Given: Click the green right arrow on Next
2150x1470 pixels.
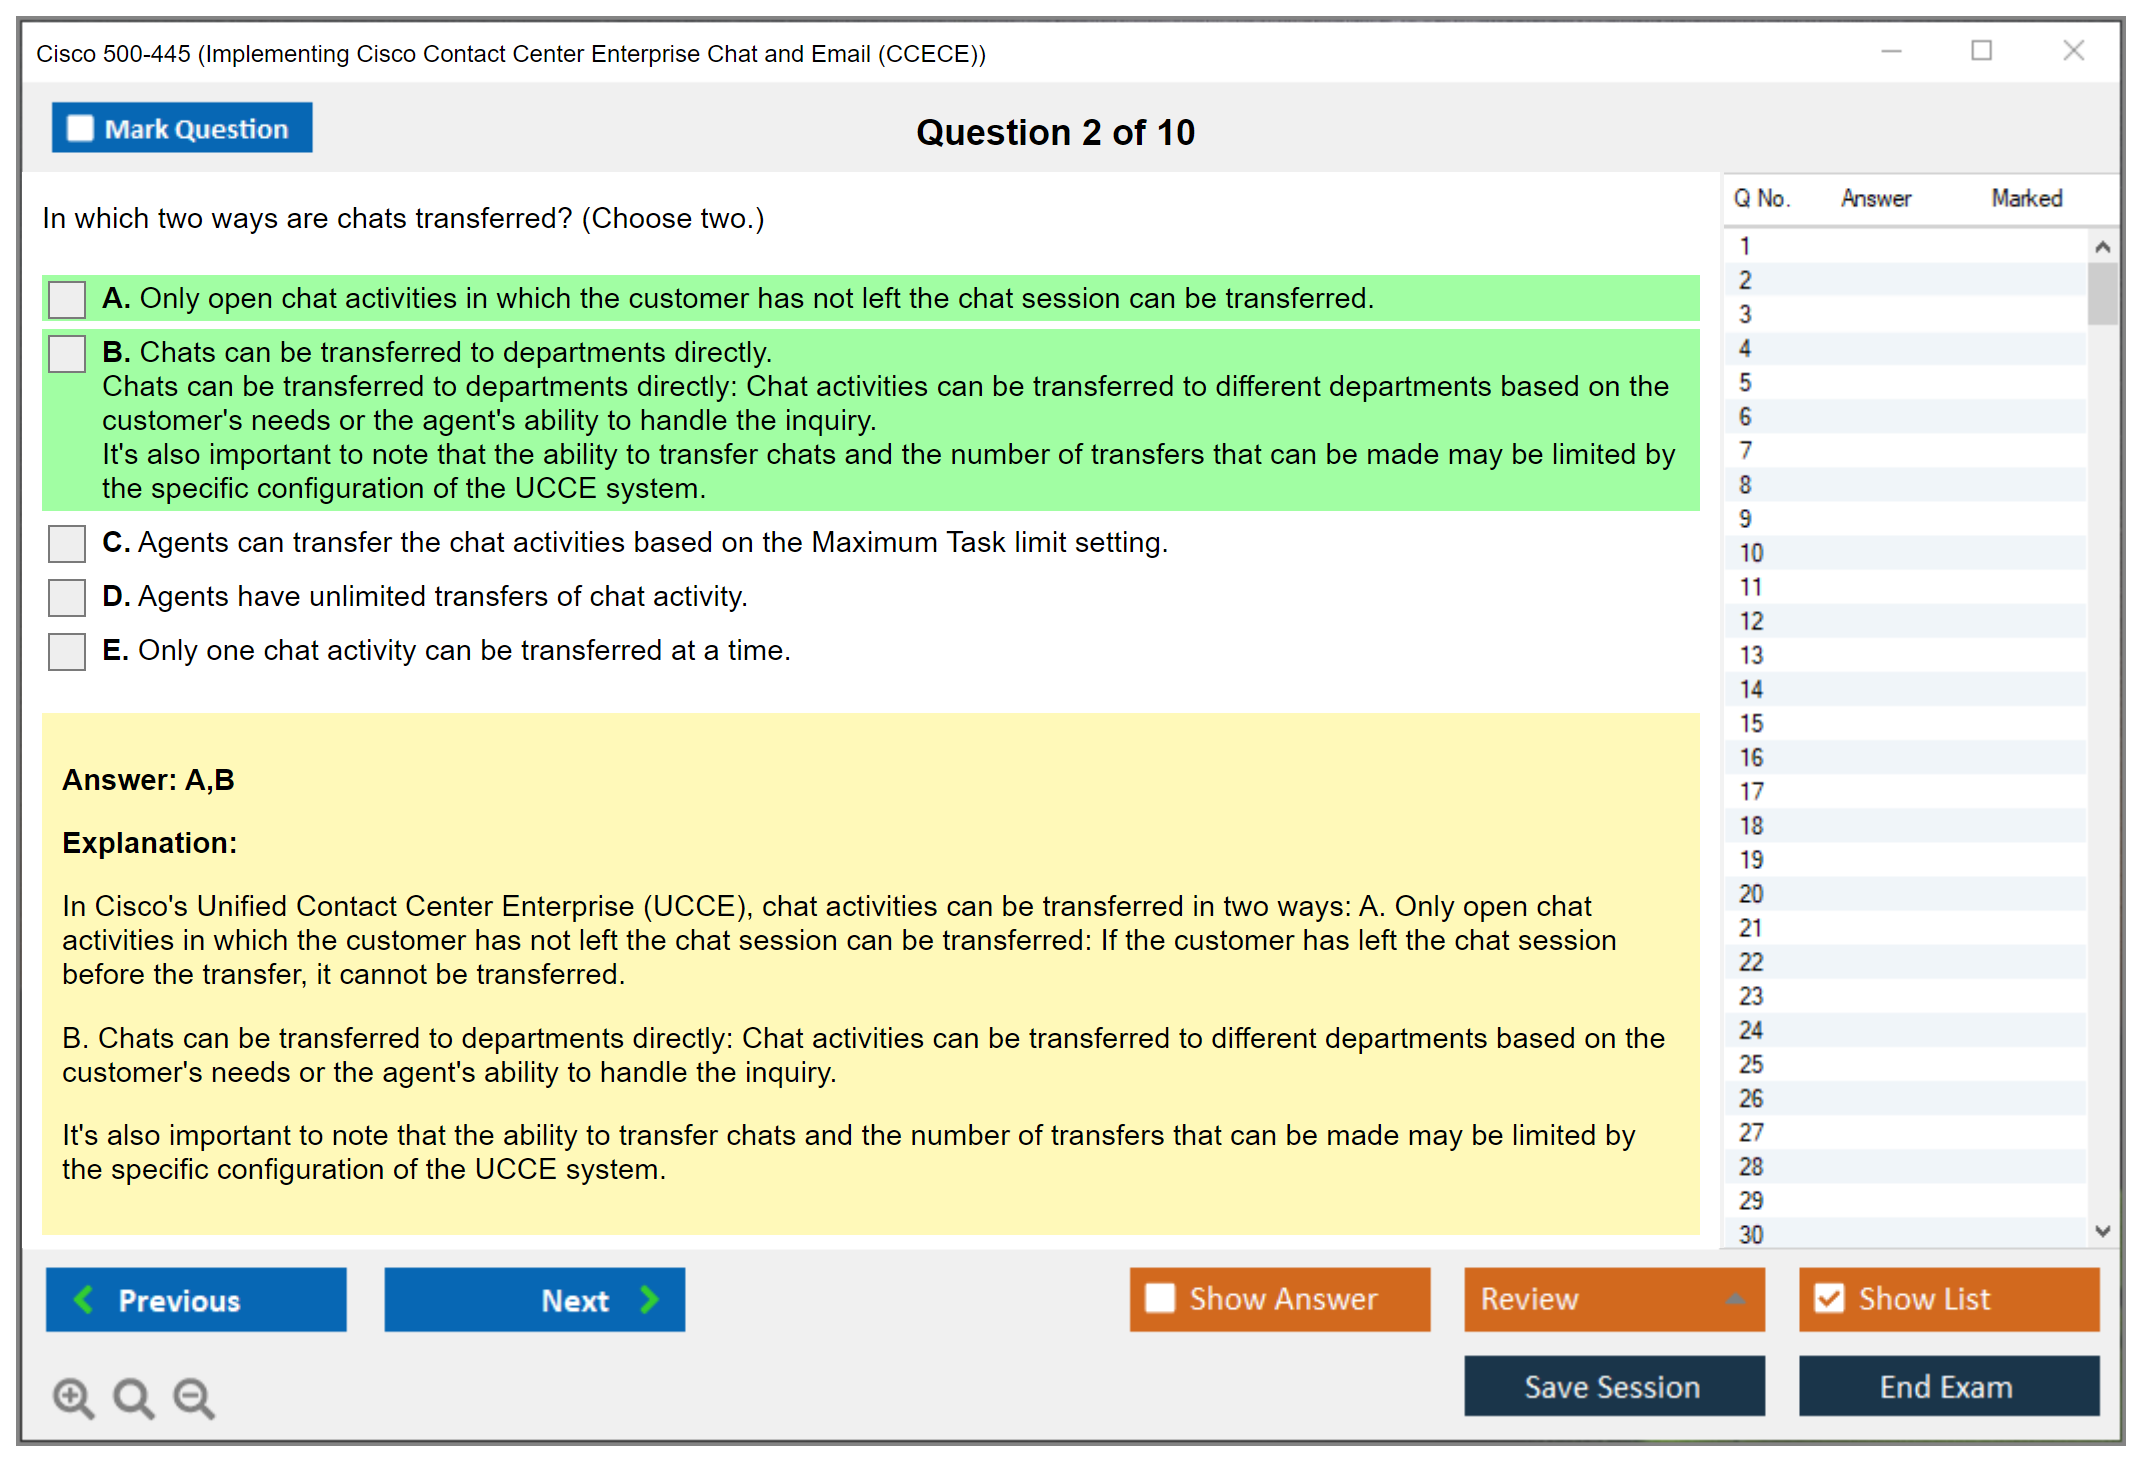Looking at the screenshot, I should 649,1300.
